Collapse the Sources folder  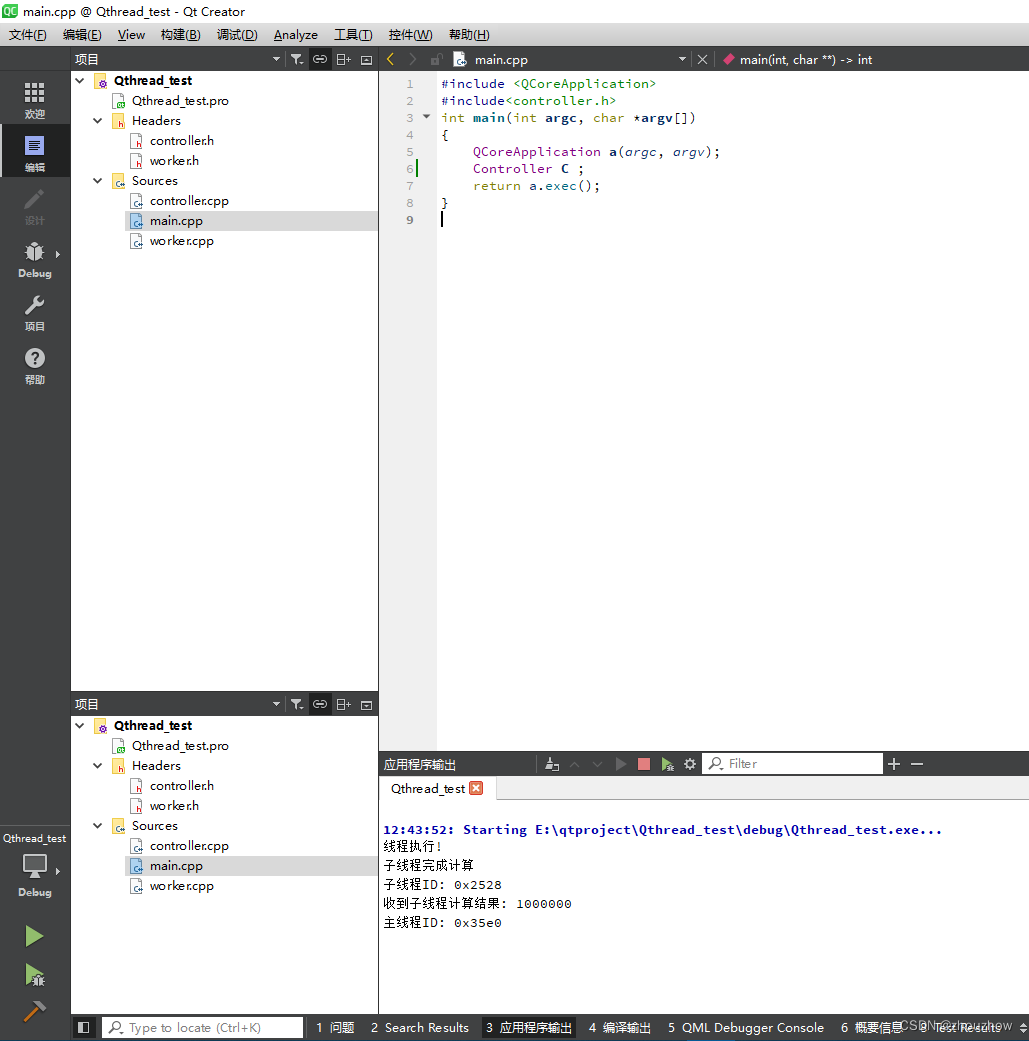click(97, 180)
